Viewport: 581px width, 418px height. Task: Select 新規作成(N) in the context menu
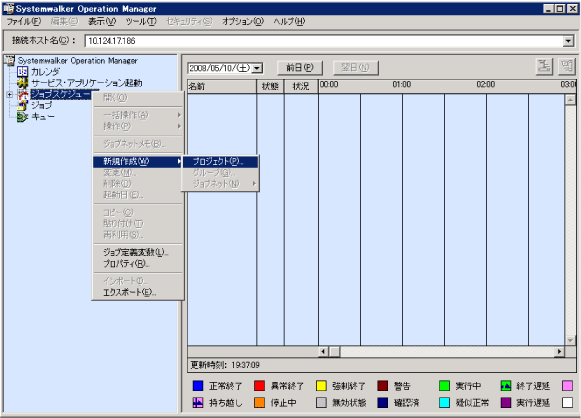coord(137,161)
